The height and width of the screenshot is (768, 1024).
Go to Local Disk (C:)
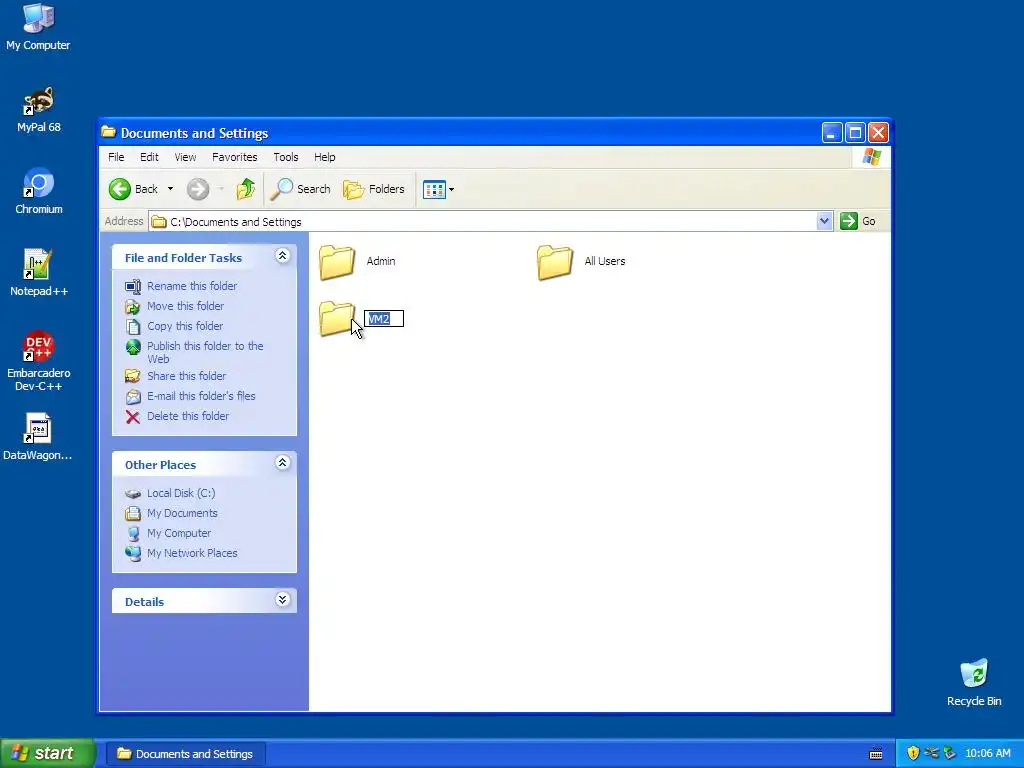pos(181,493)
